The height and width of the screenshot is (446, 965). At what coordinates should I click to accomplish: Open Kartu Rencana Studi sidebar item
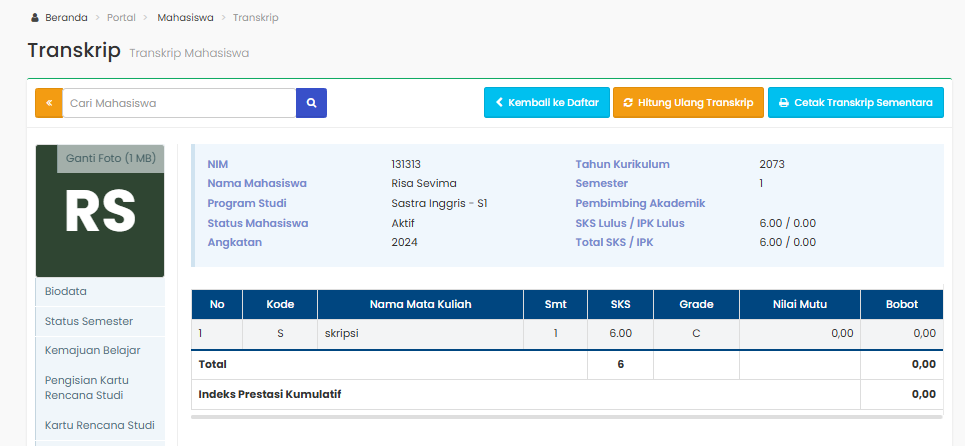point(100,425)
